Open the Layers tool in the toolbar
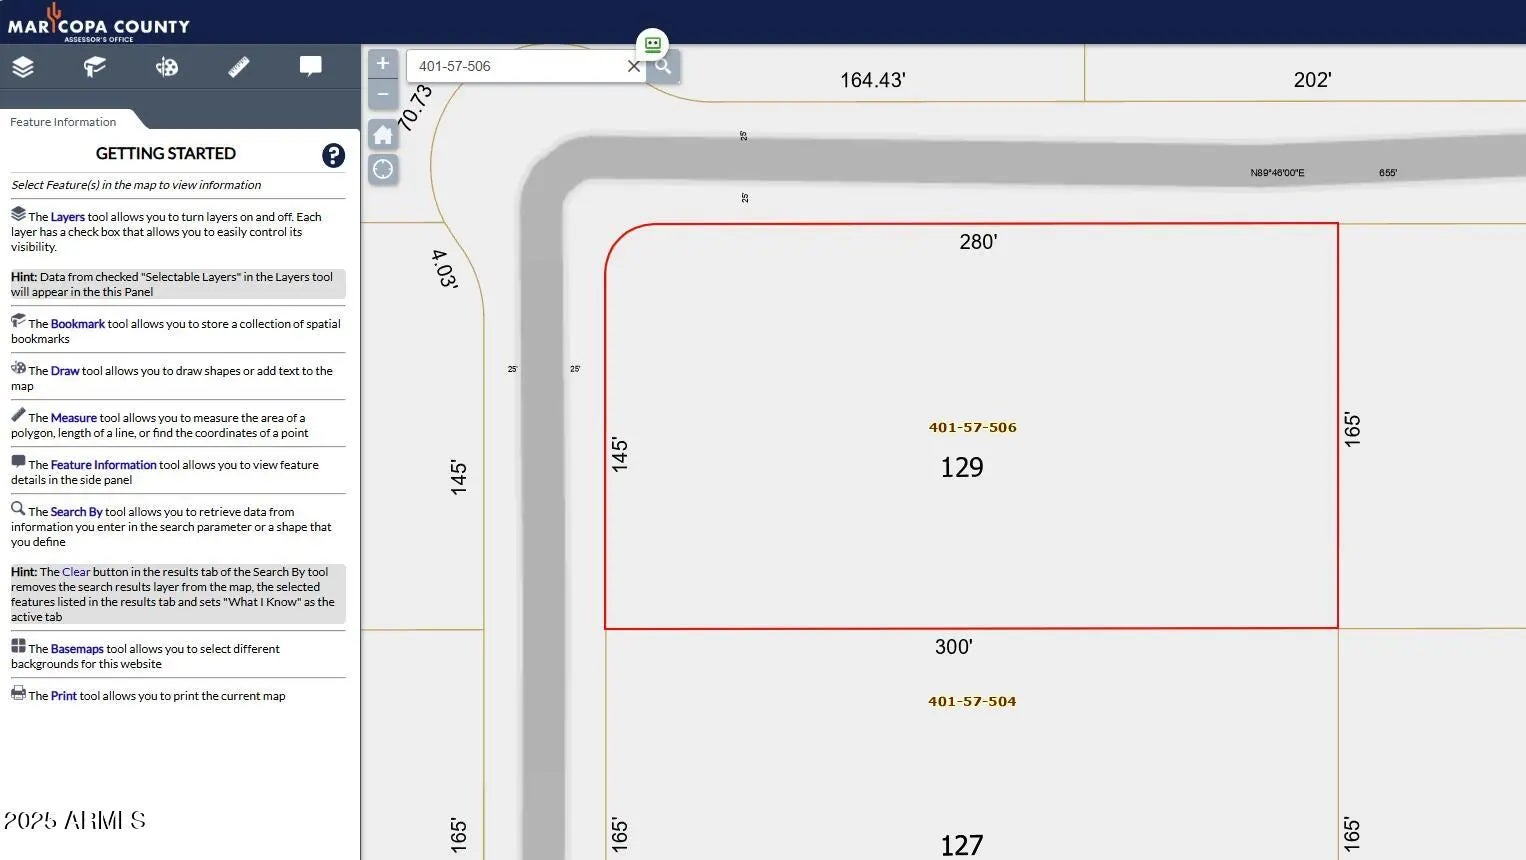Image resolution: width=1526 pixels, height=860 pixels. 23,67
